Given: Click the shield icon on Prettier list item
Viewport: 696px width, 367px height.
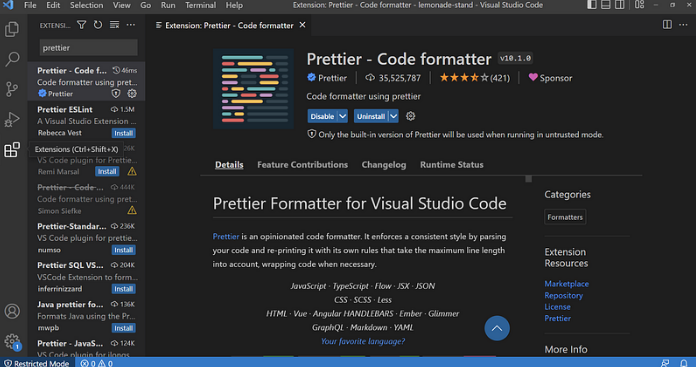Looking at the screenshot, I should [116, 94].
